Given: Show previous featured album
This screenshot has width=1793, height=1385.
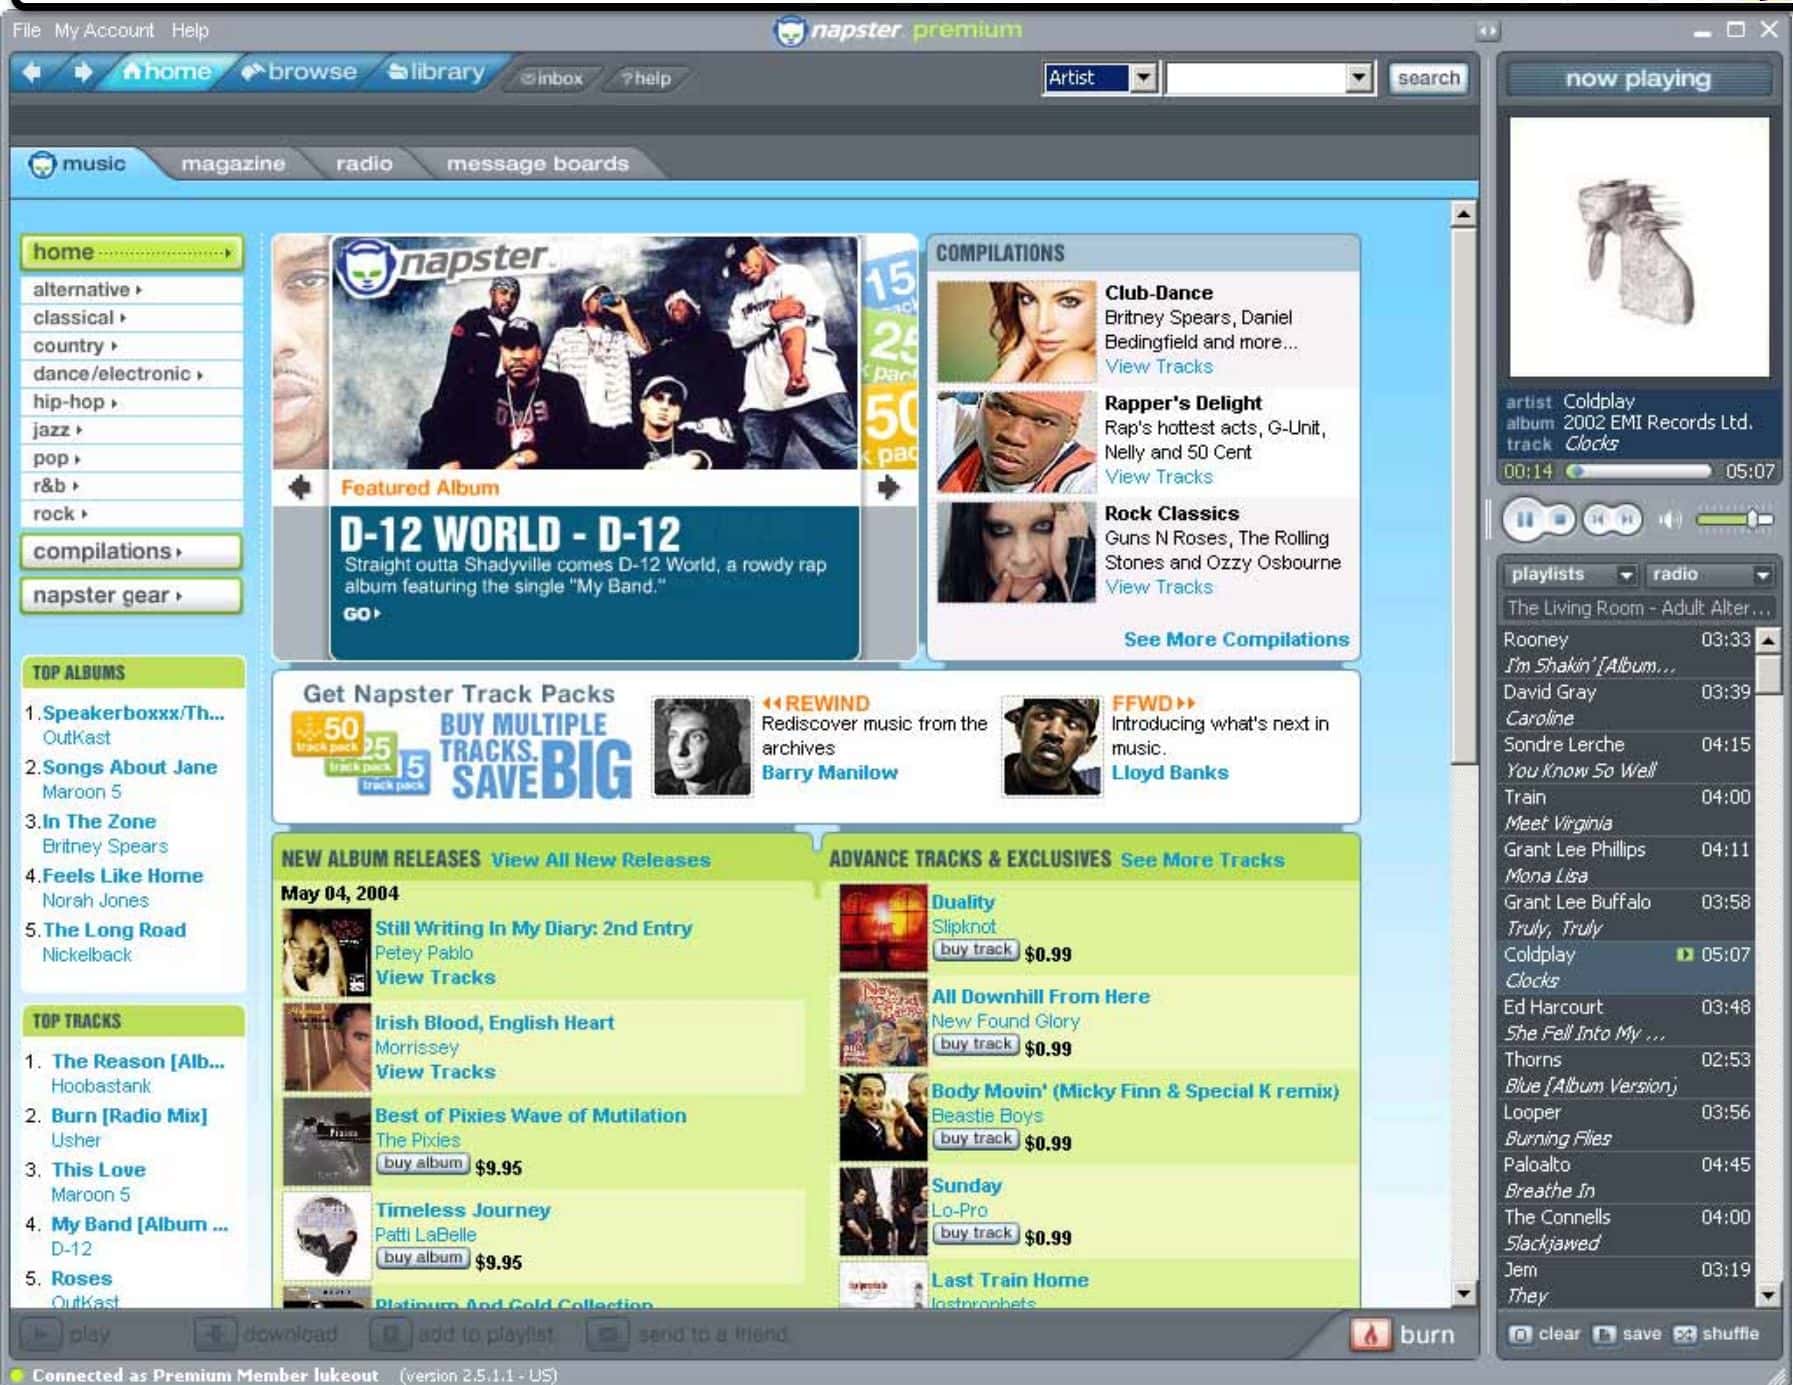Looking at the screenshot, I should 299,487.
